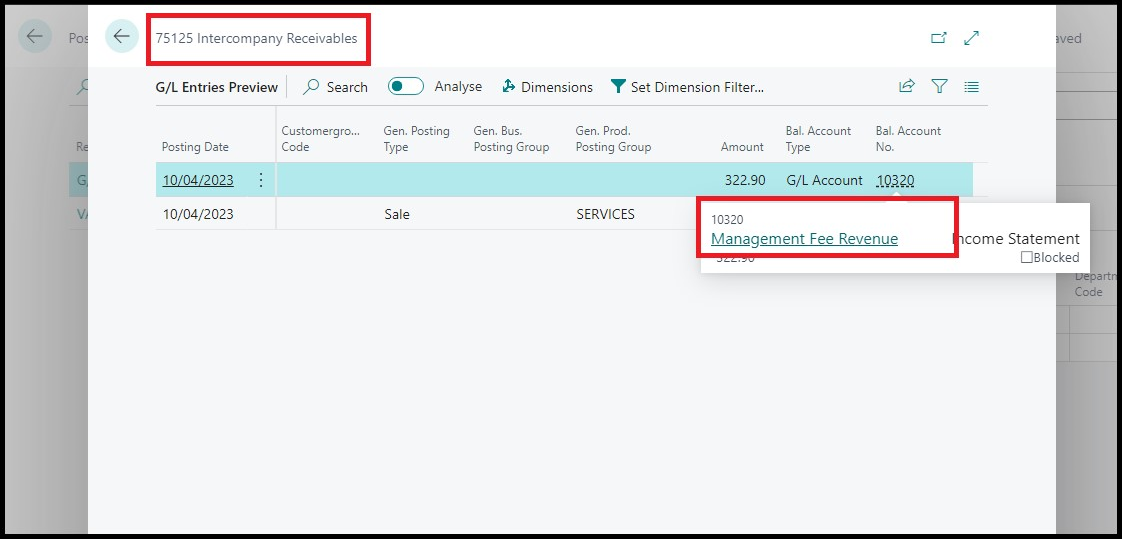Toggle the Blocked checkbox in tooltip
The height and width of the screenshot is (539, 1122).
click(x=1026, y=258)
